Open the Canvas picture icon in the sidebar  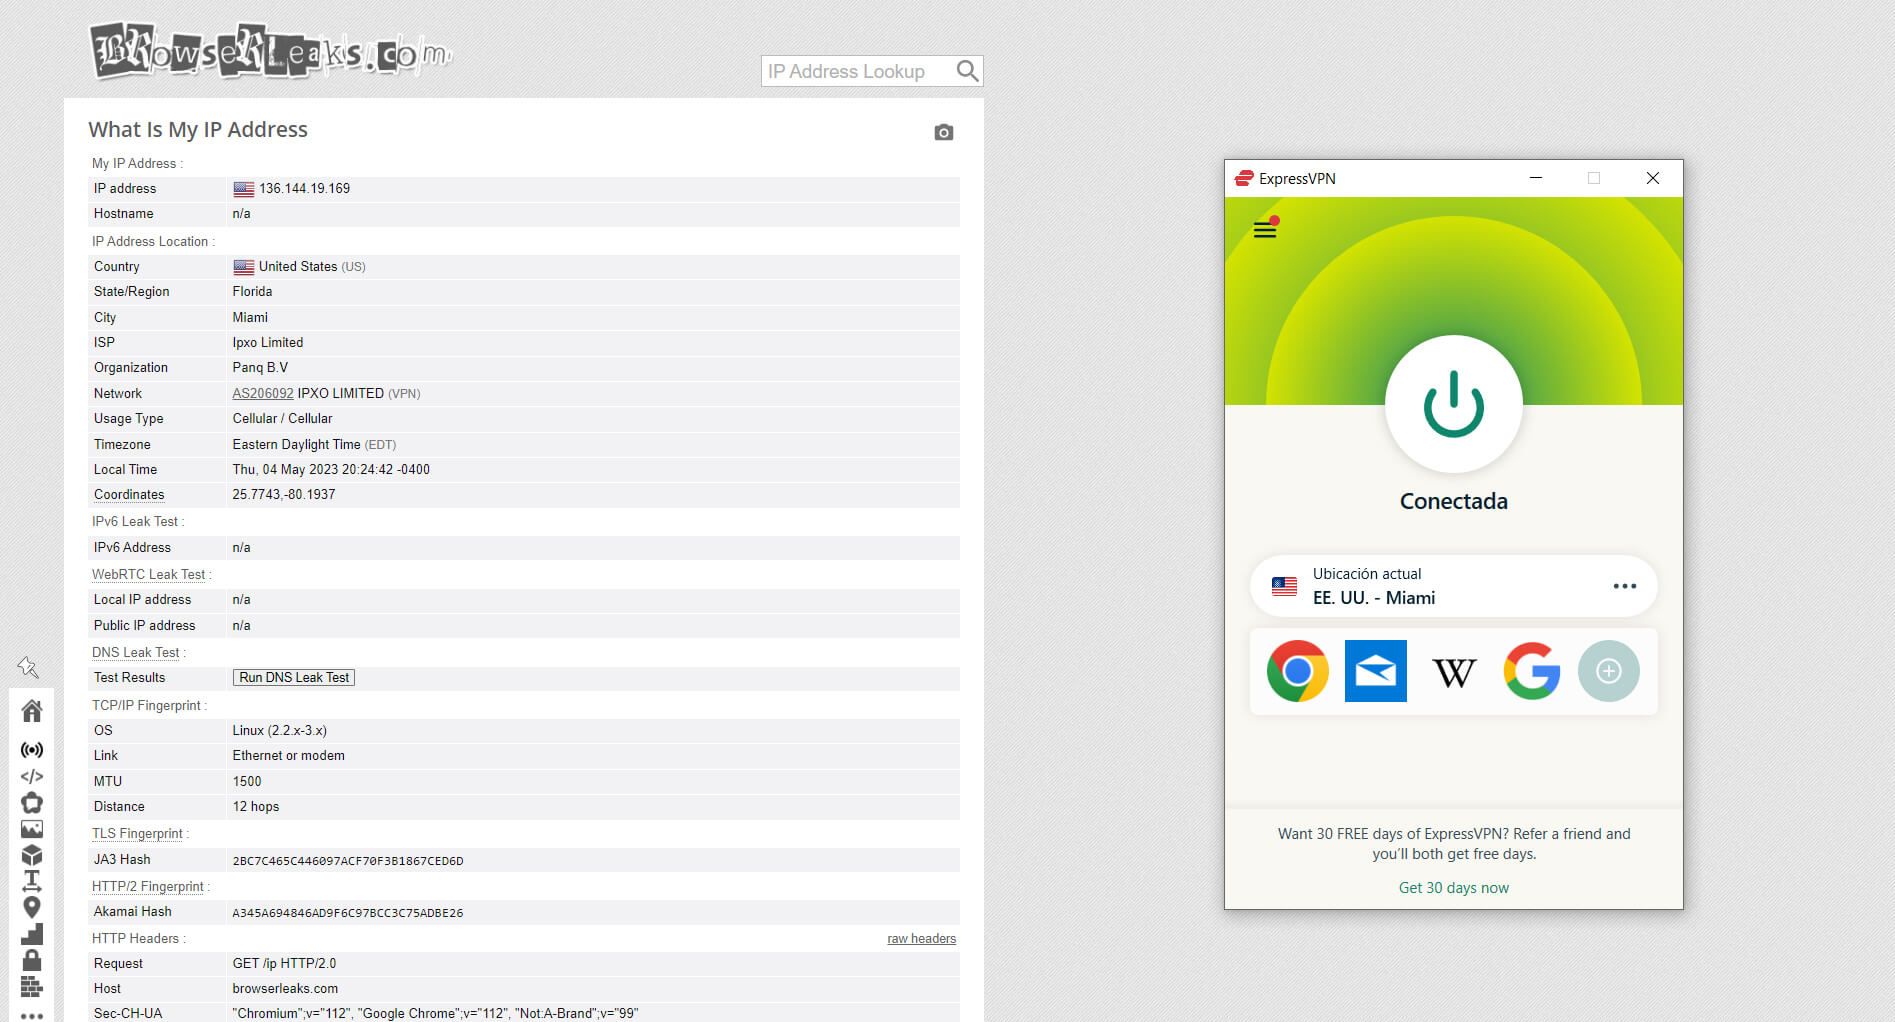pos(32,829)
